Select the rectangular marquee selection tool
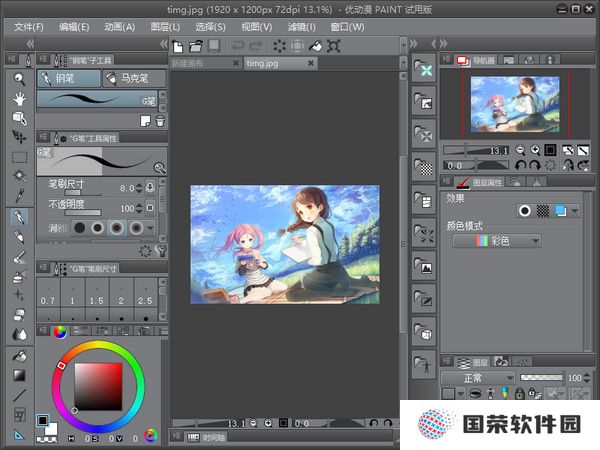The height and width of the screenshot is (450, 600). pyautogui.click(x=19, y=157)
